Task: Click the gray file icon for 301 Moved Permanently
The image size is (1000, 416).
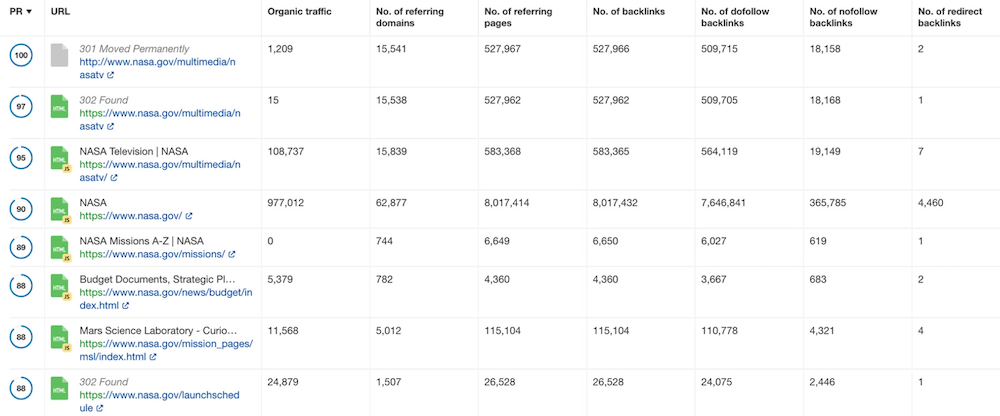Action: pyautogui.click(x=59, y=56)
